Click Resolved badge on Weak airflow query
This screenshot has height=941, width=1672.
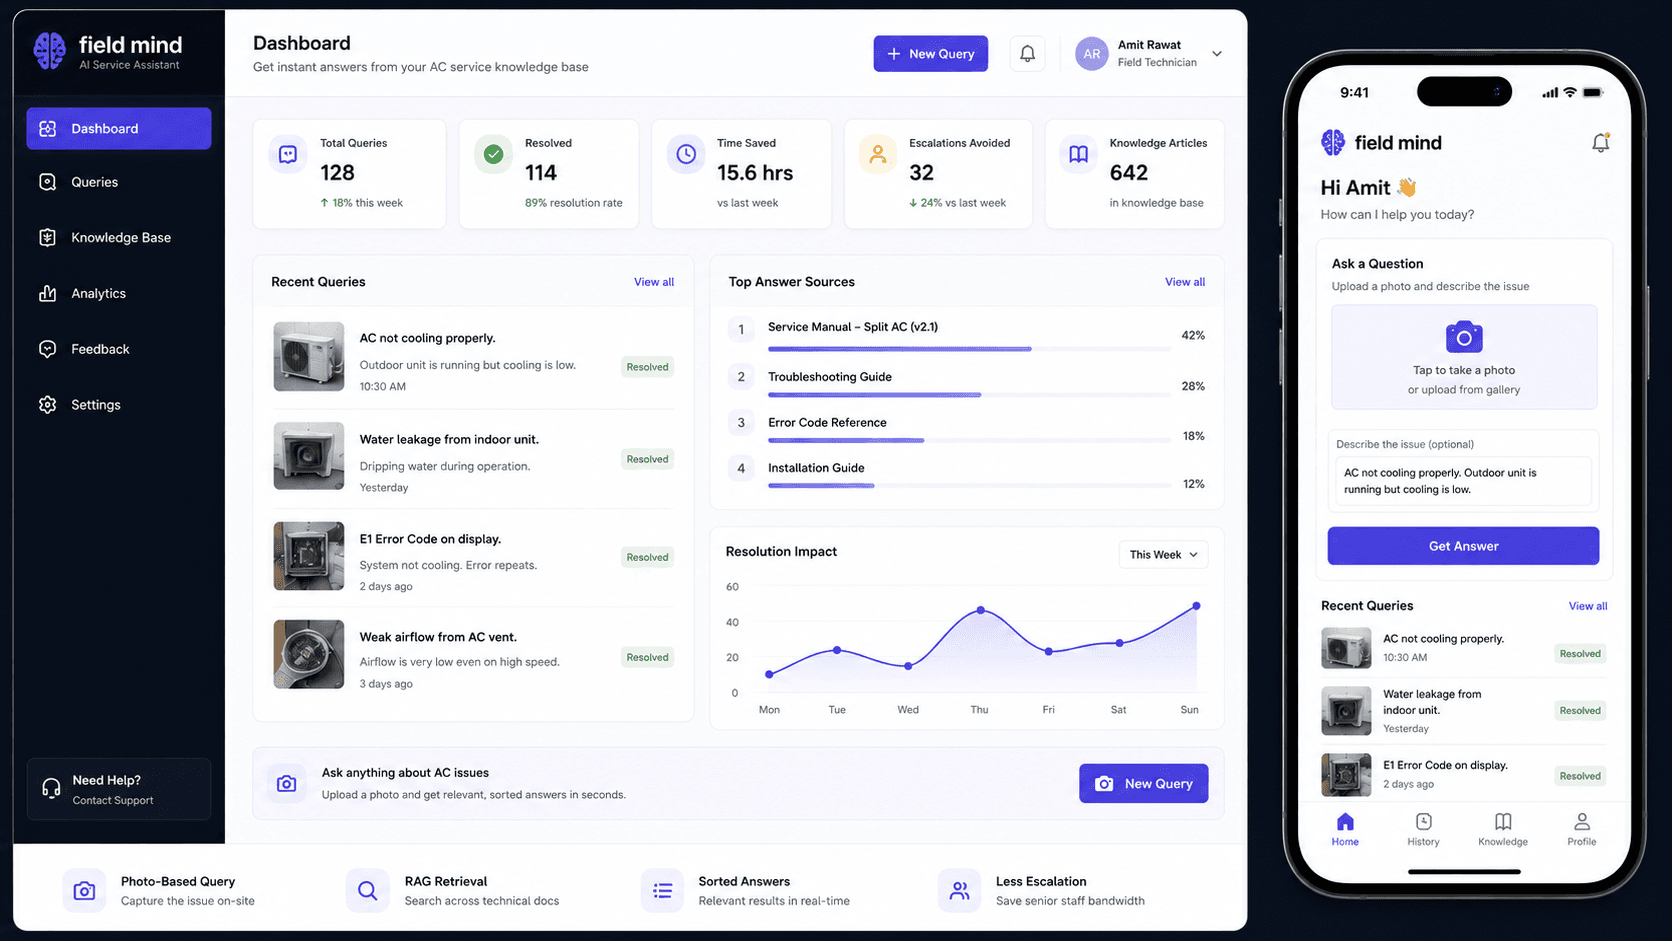point(647,657)
